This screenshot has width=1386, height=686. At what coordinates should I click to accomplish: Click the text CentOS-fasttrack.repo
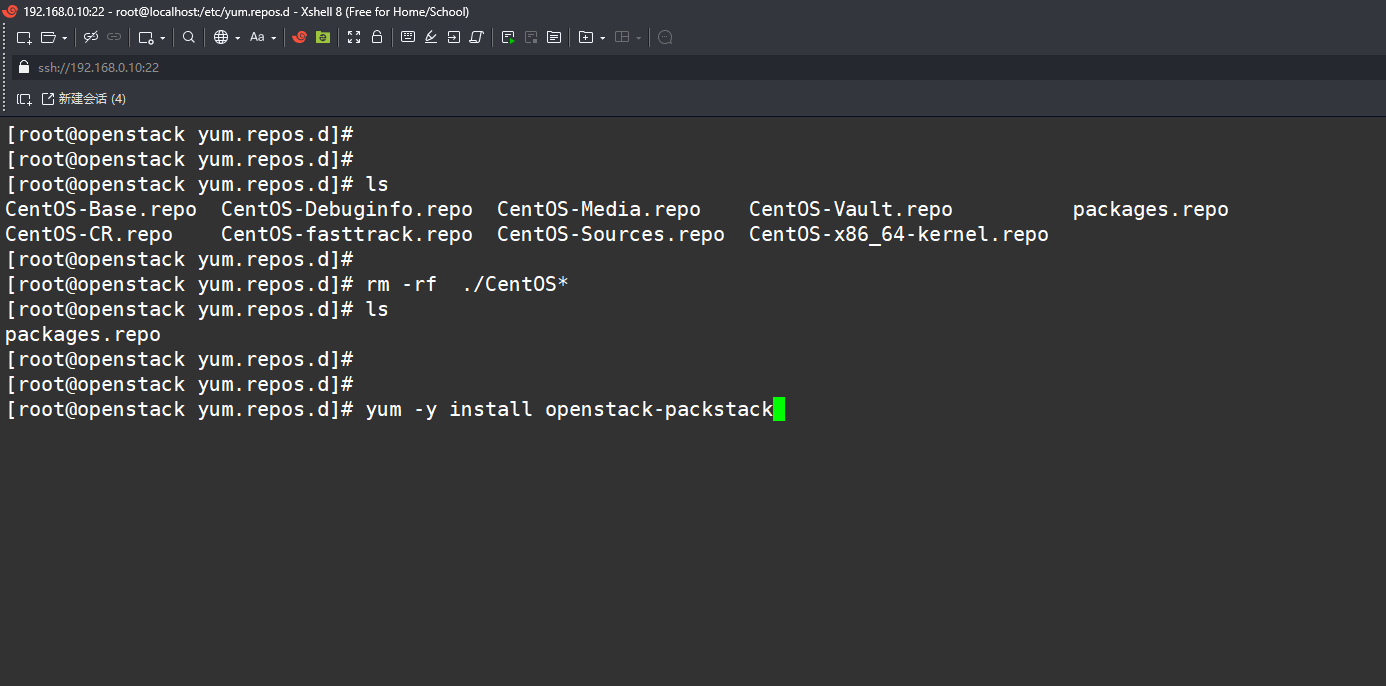click(x=347, y=234)
